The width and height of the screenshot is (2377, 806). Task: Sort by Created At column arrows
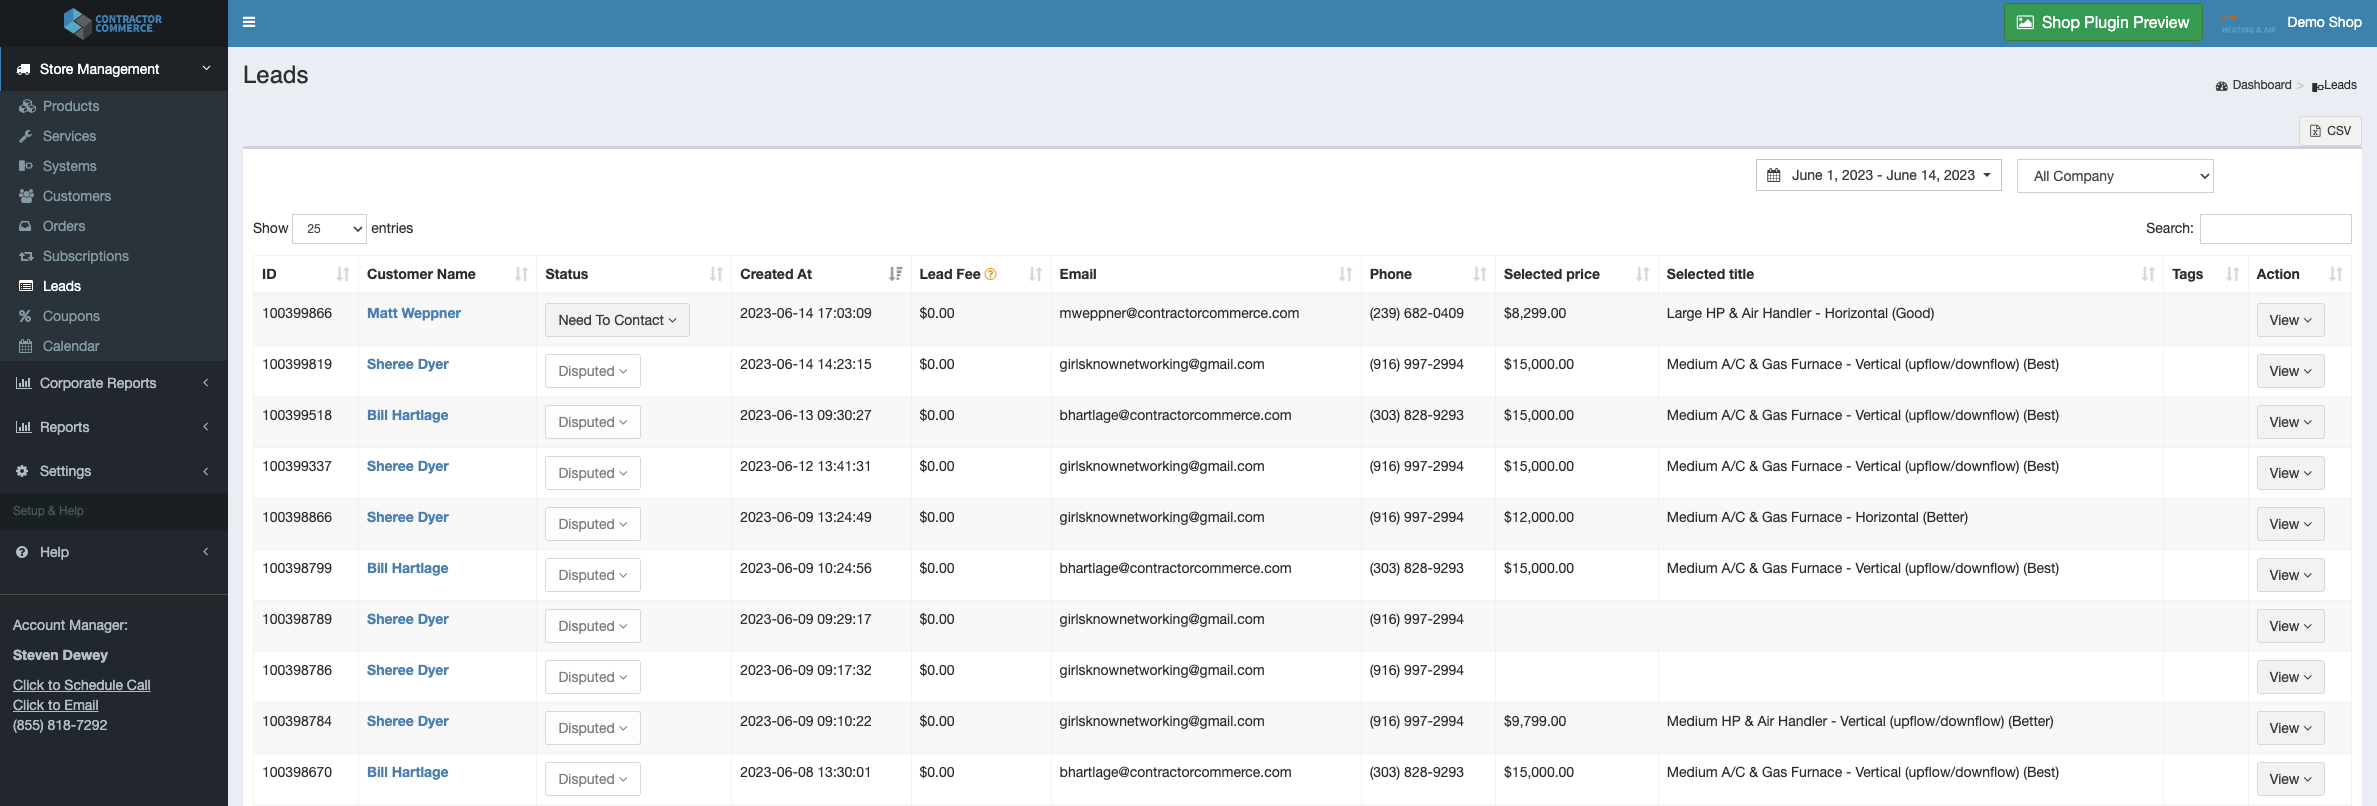coord(895,274)
